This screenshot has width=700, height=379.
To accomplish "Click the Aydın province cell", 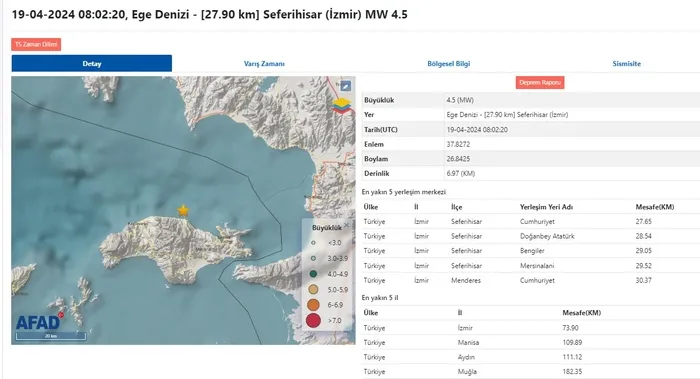I will click(x=466, y=357).
